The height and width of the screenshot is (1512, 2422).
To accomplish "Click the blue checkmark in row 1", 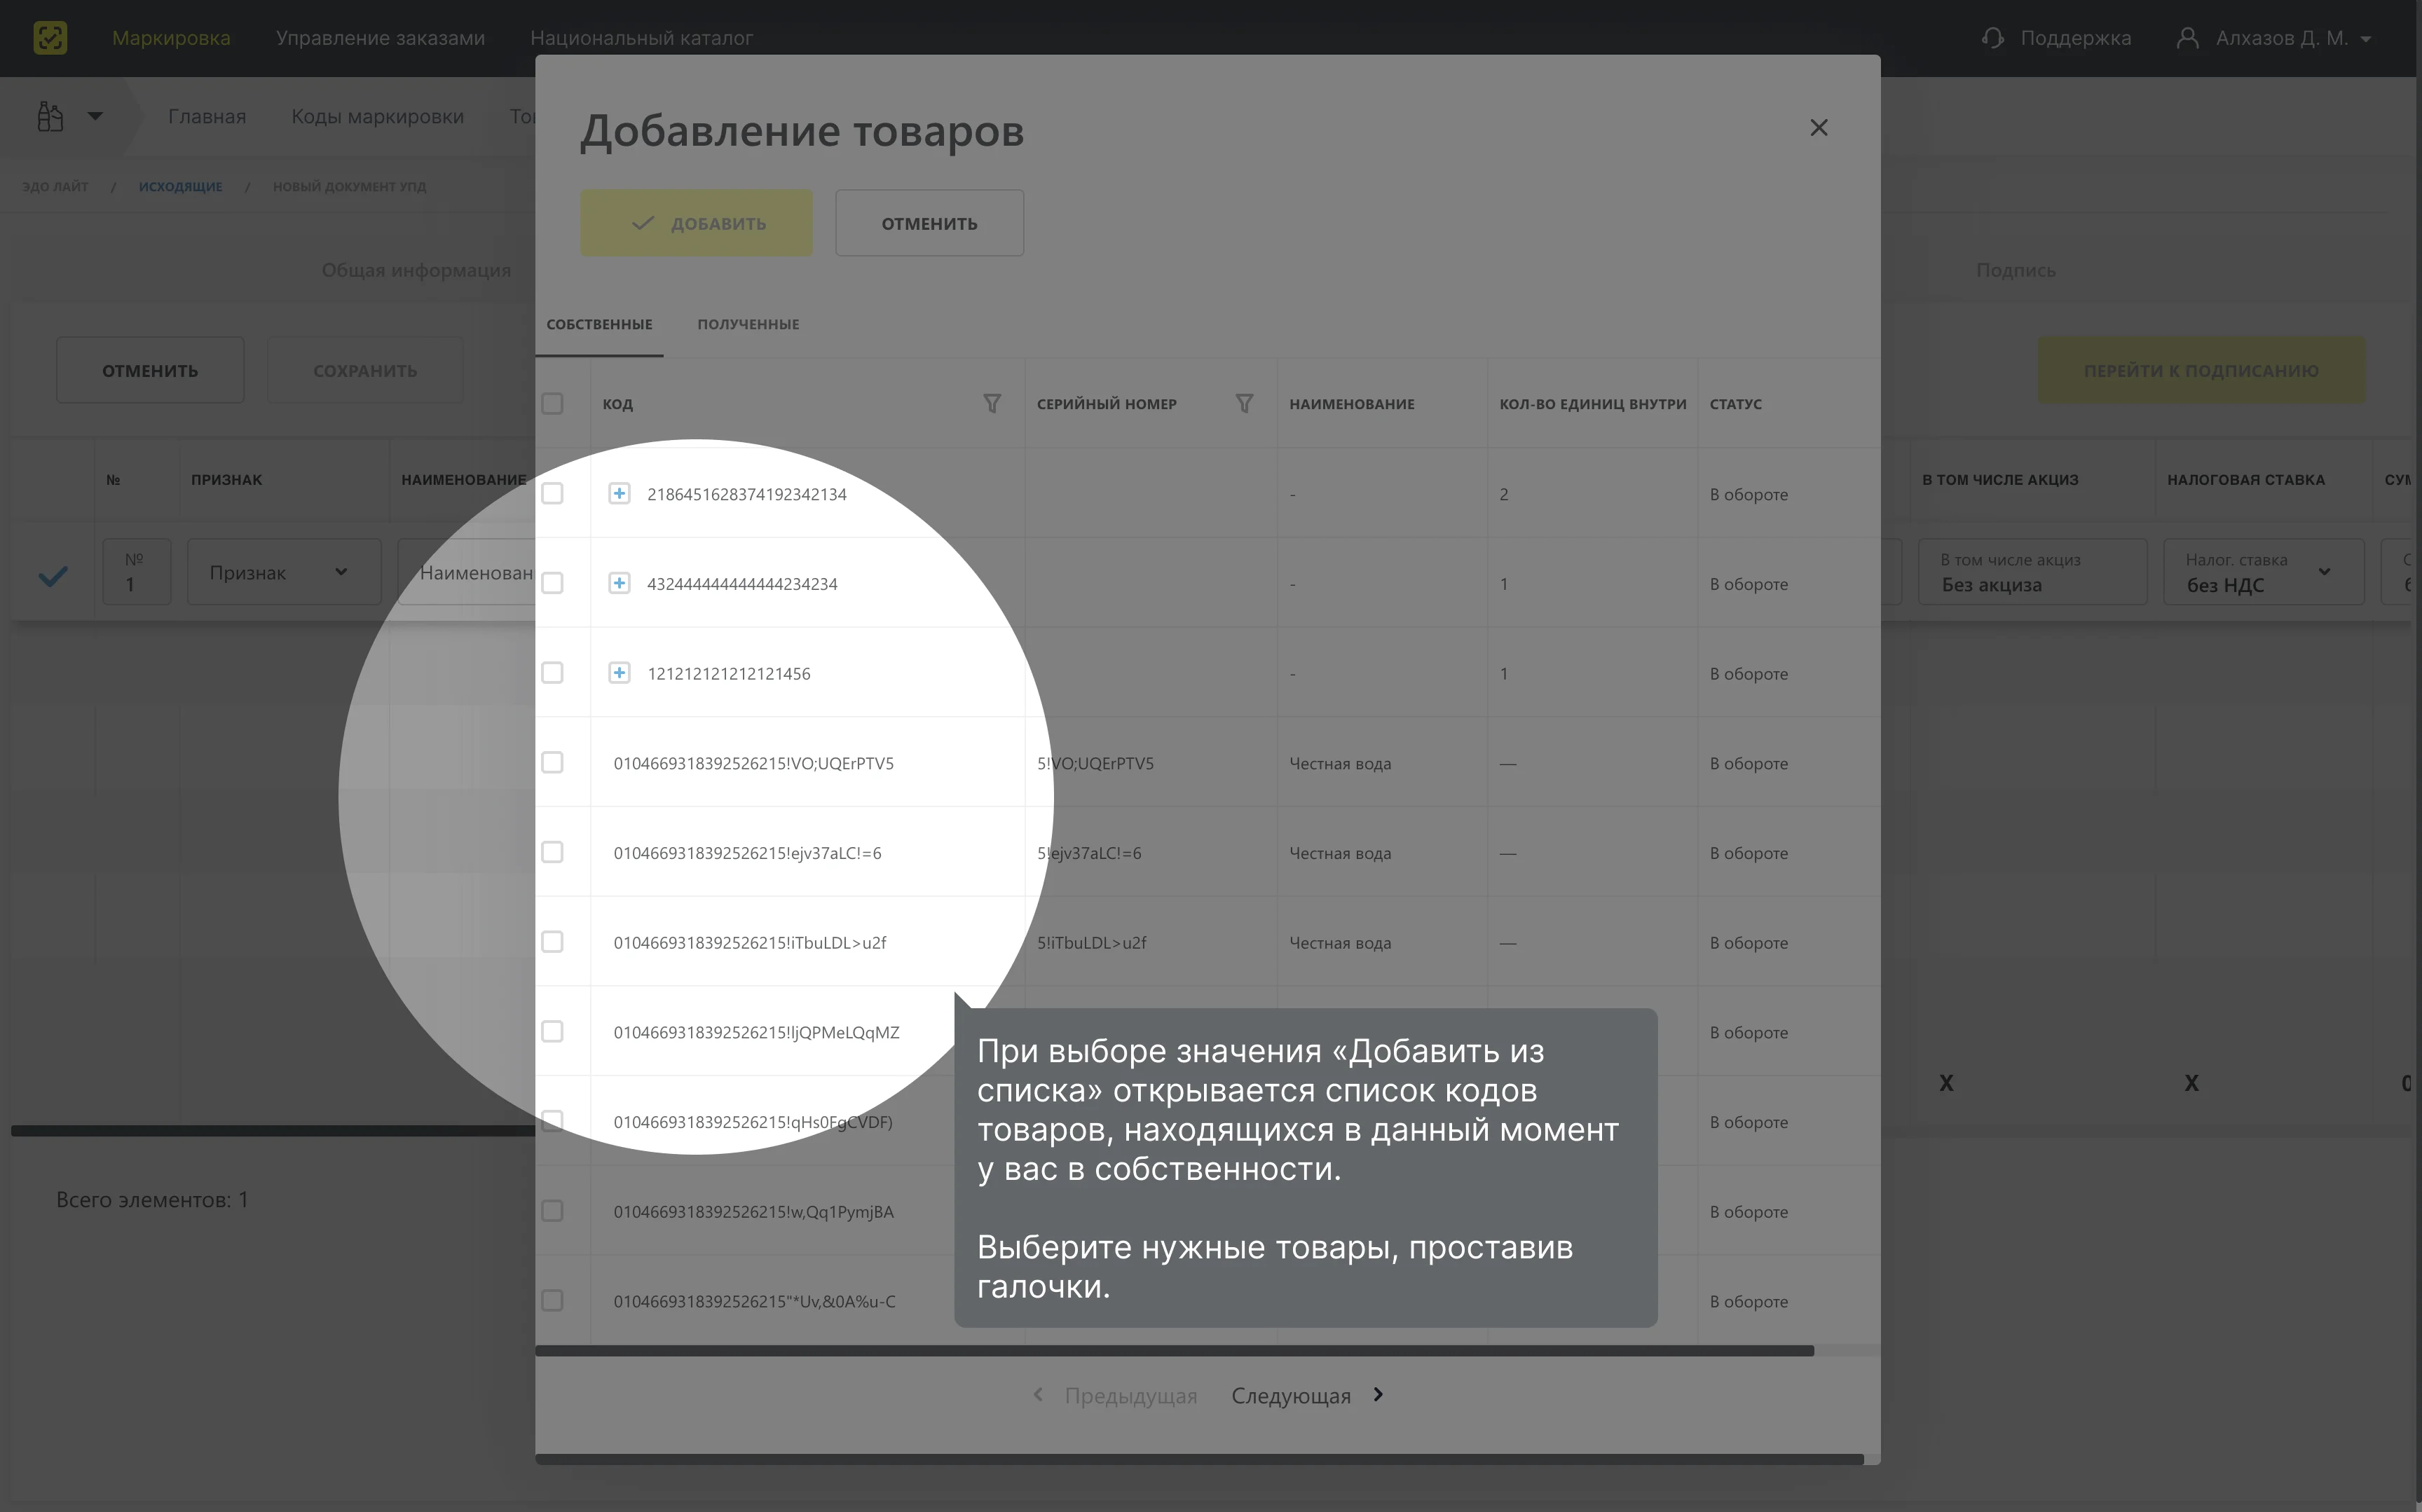I will (x=53, y=575).
